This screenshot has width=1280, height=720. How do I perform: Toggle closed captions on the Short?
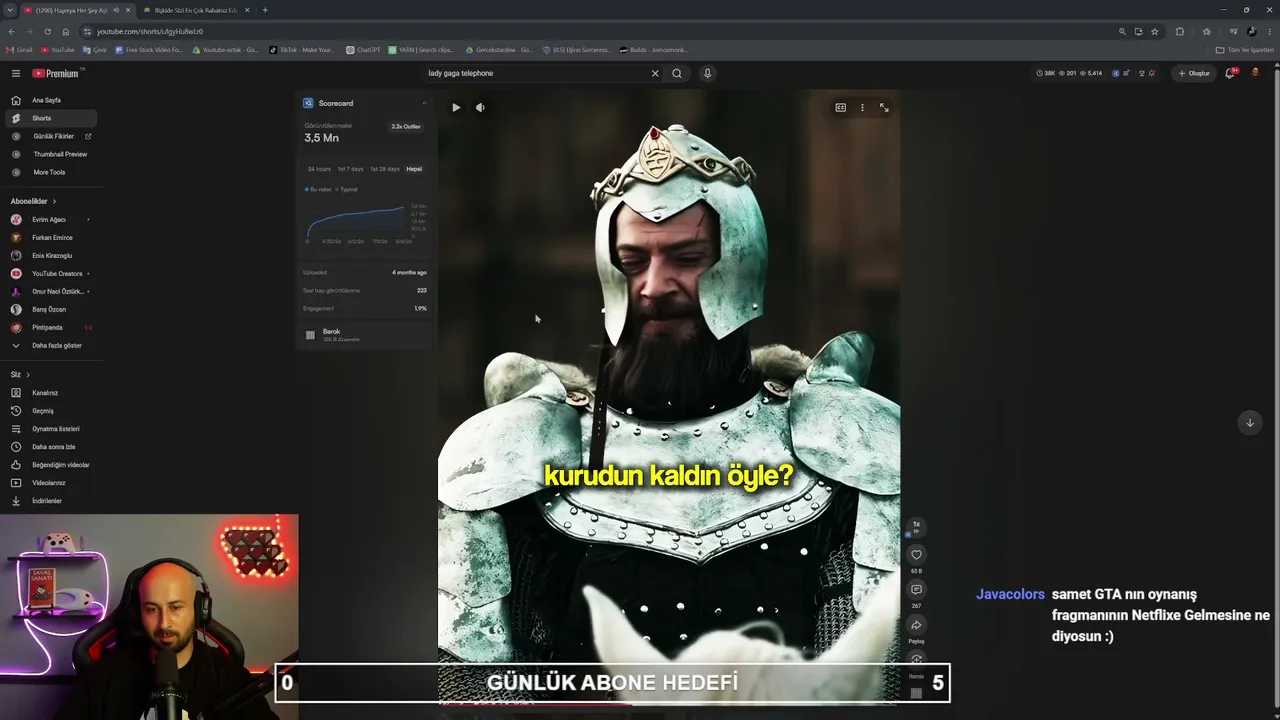point(840,107)
